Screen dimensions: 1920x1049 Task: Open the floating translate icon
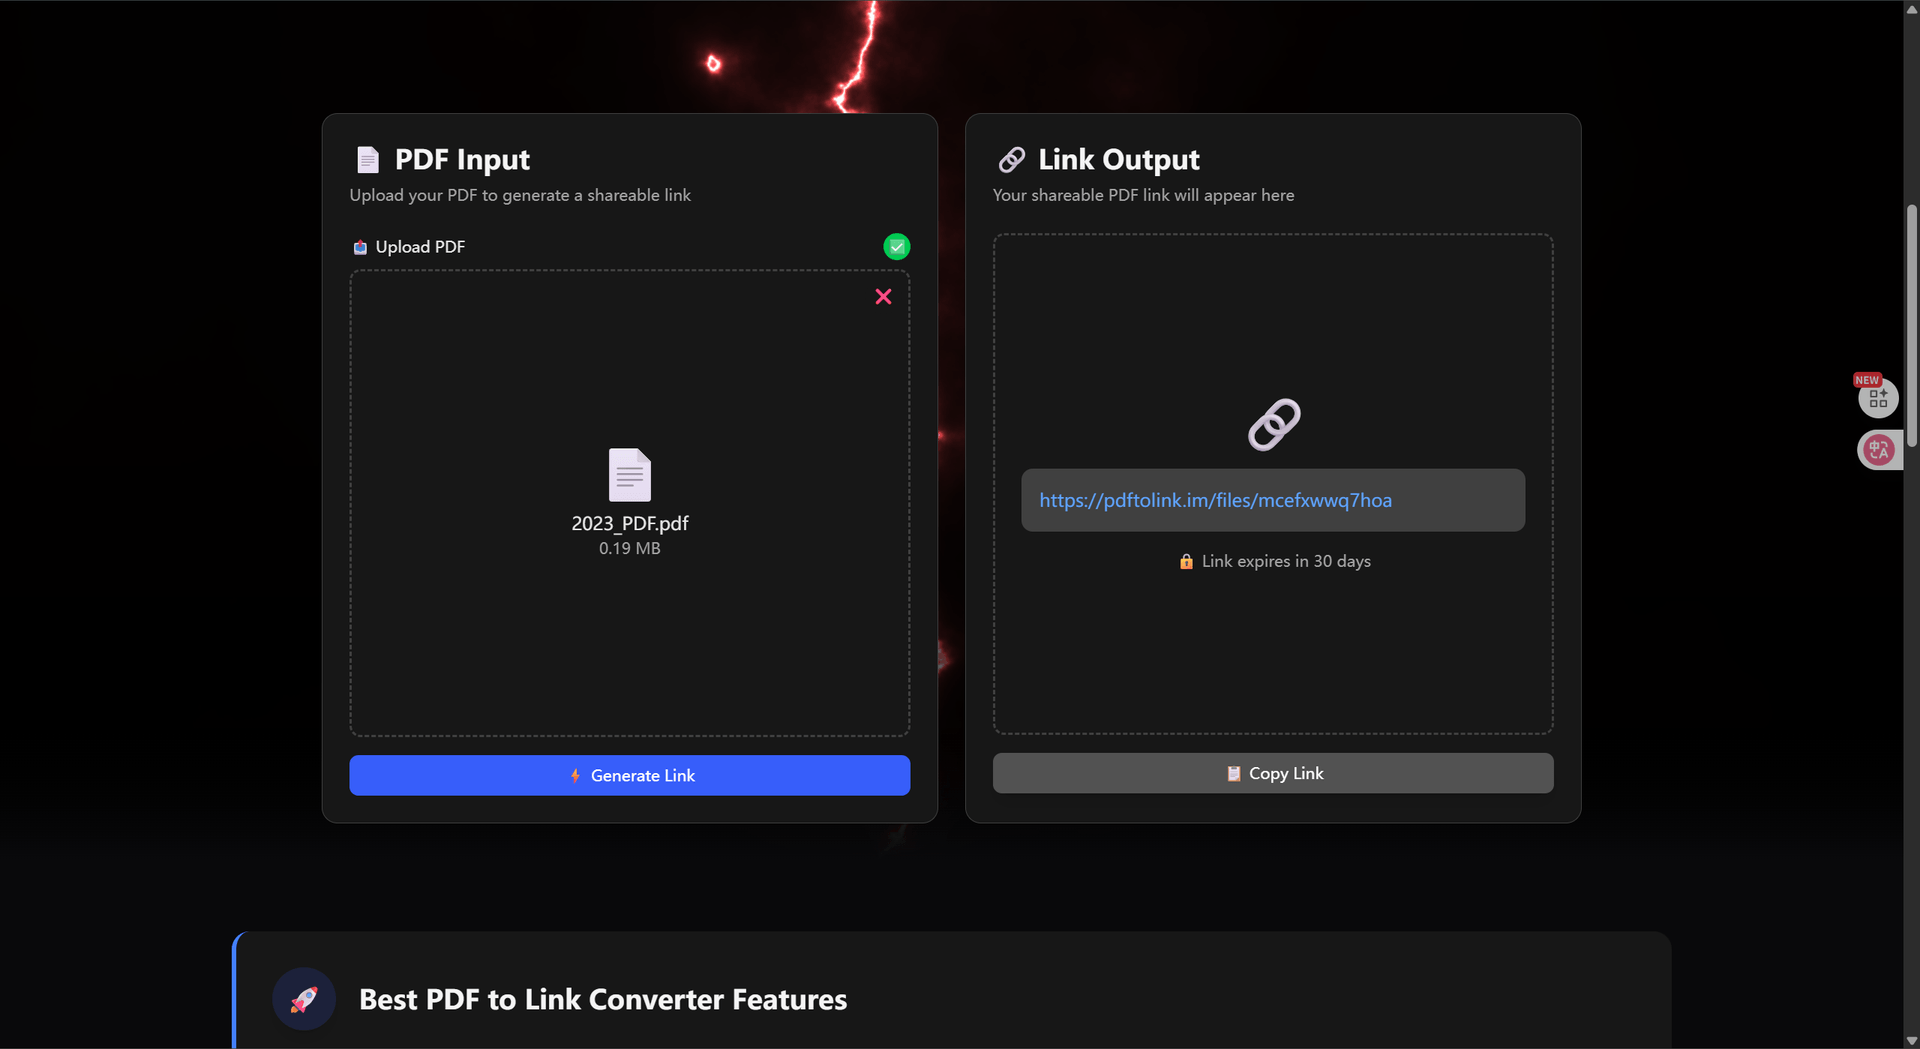[1878, 450]
